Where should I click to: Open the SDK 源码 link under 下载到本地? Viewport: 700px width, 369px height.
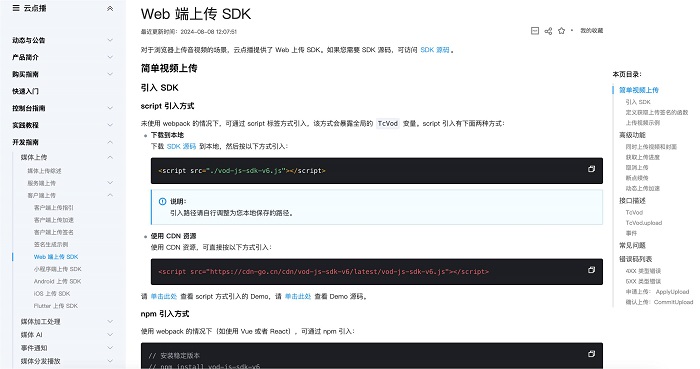[181, 146]
